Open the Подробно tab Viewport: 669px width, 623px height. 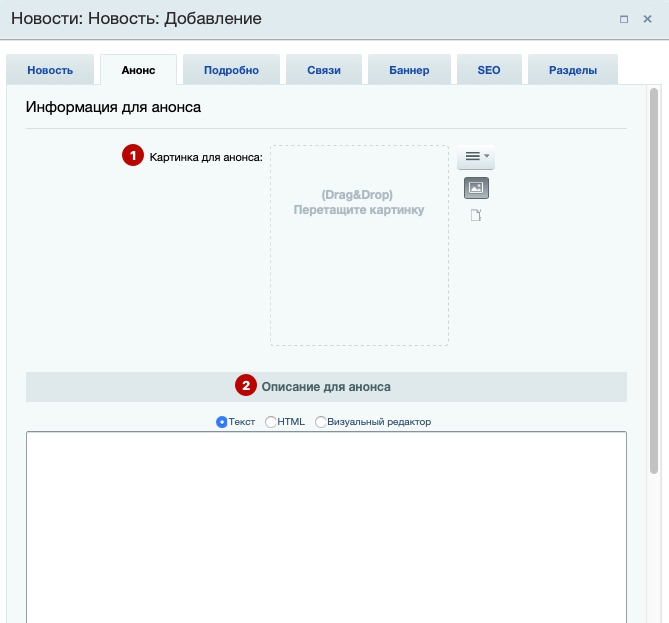pyautogui.click(x=231, y=70)
